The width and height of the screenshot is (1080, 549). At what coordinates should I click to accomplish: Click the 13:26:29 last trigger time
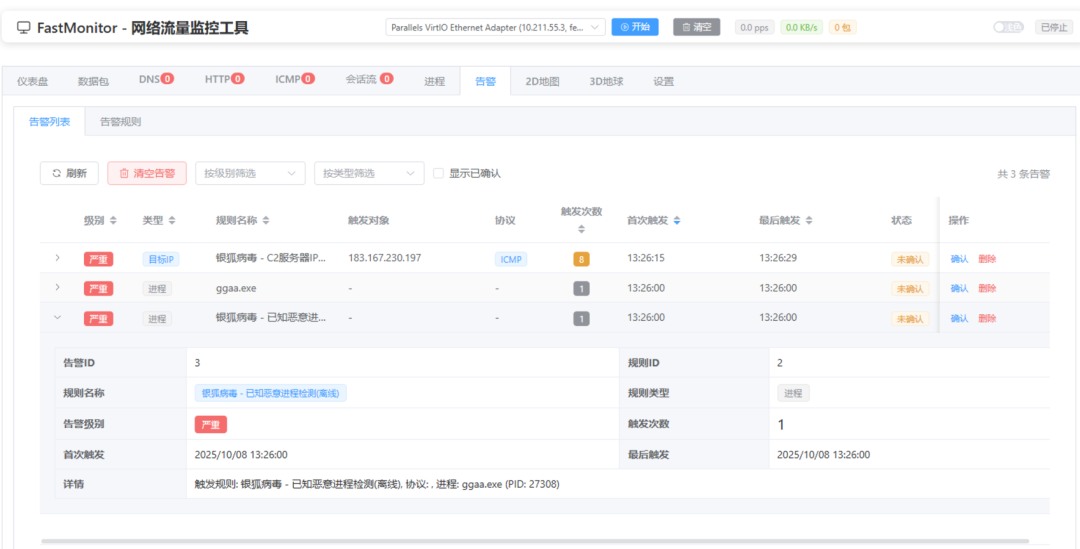(x=778, y=258)
